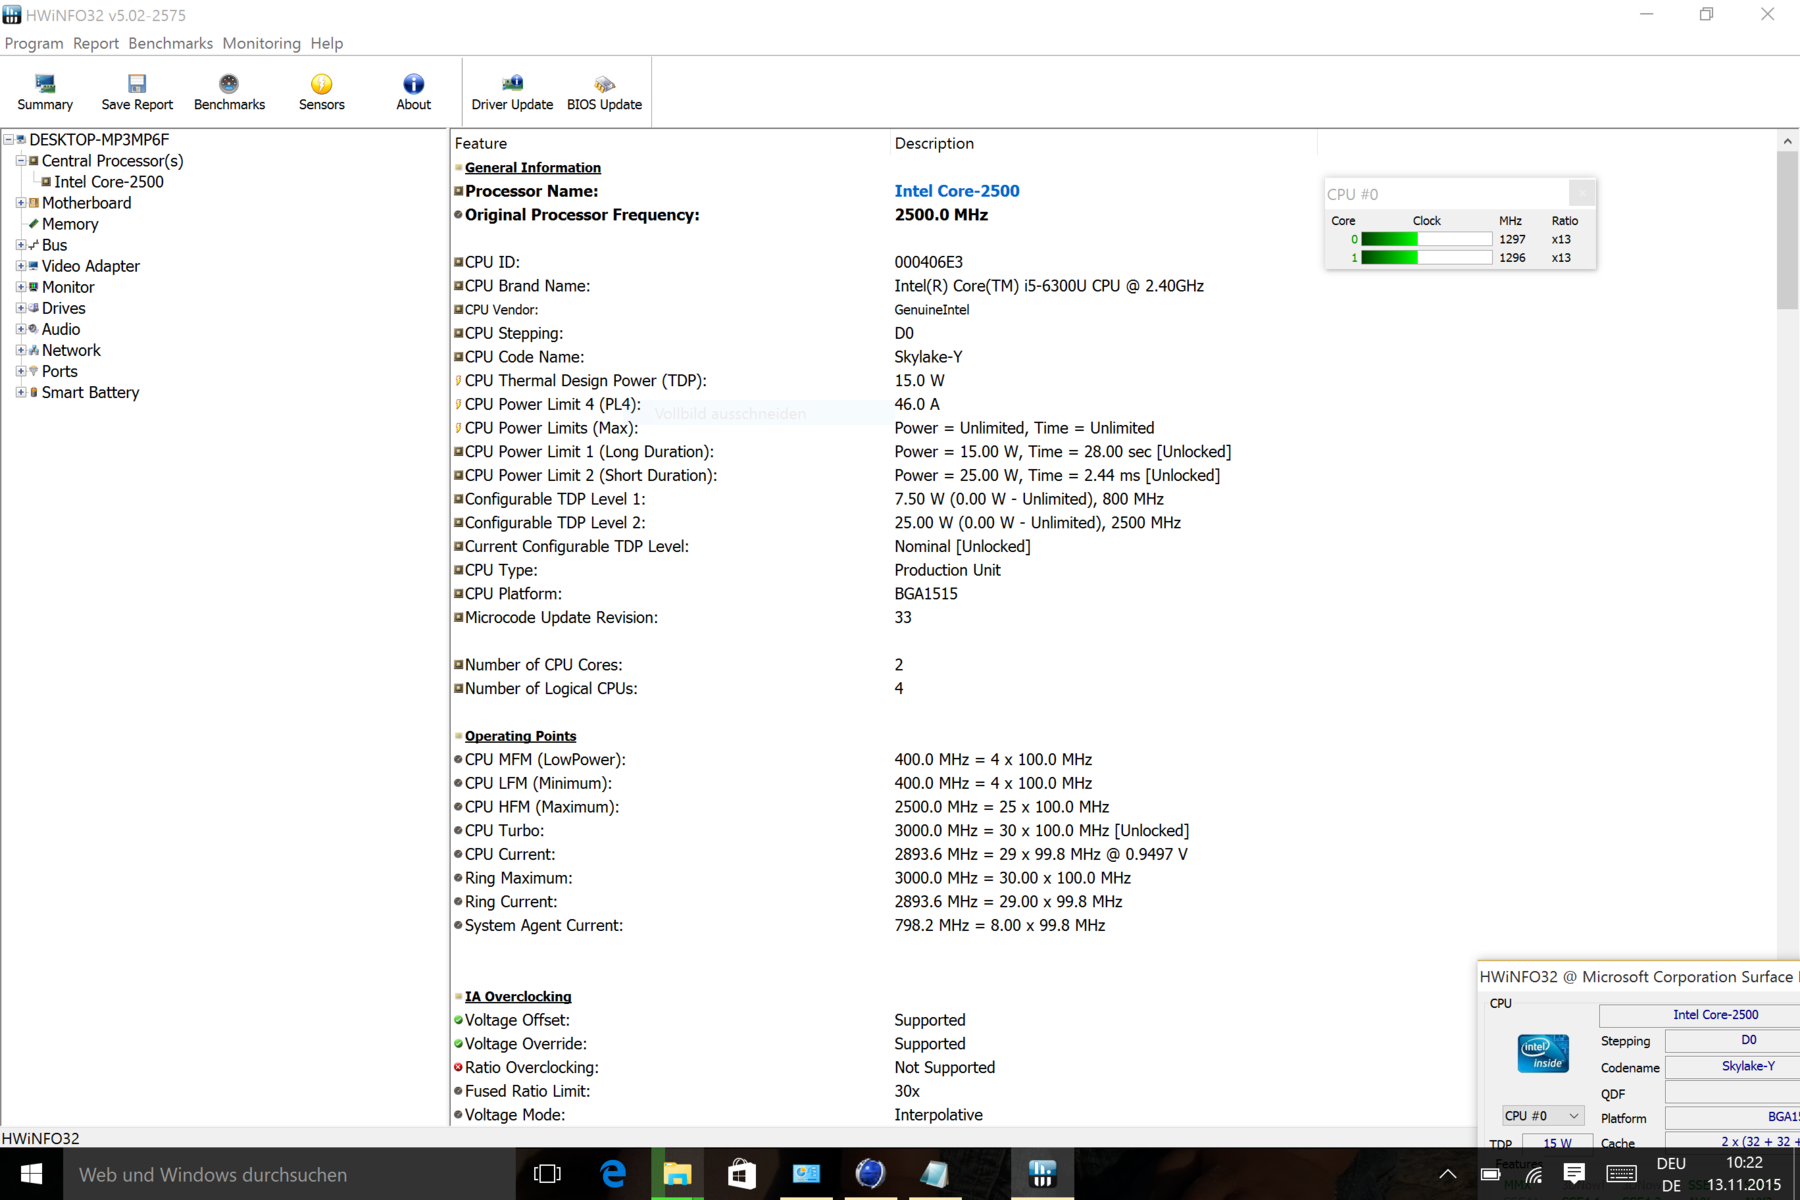The width and height of the screenshot is (1800, 1200).
Task: Expand the Monitor tree node
Action: coord(20,287)
